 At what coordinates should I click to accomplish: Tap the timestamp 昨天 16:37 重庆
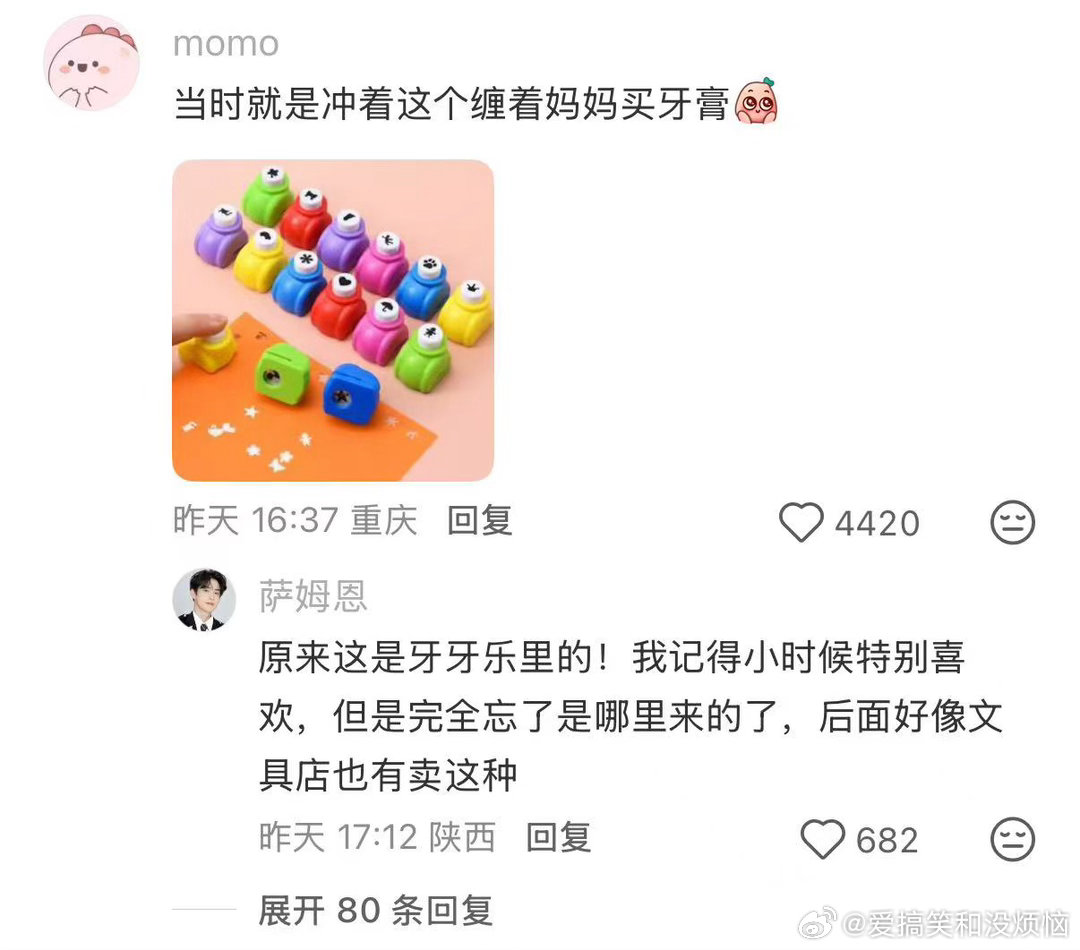coord(295,520)
